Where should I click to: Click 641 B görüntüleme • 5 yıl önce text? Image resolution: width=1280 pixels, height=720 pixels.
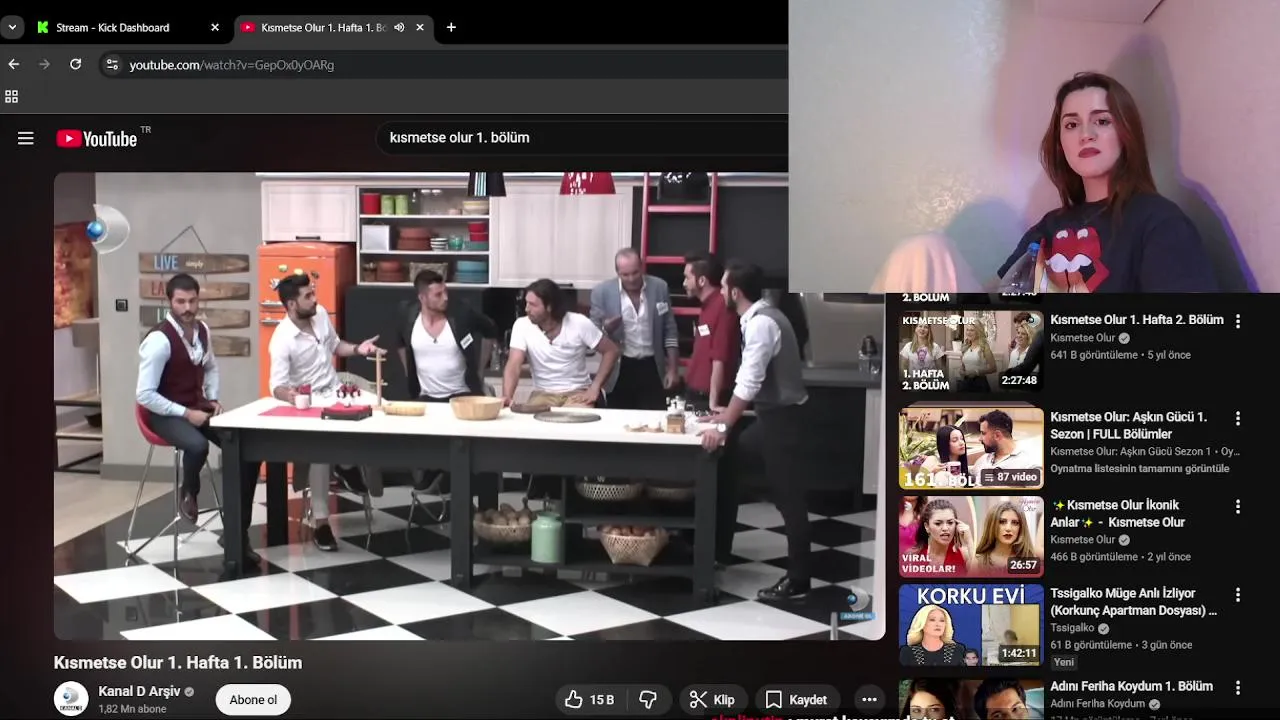[1120, 355]
